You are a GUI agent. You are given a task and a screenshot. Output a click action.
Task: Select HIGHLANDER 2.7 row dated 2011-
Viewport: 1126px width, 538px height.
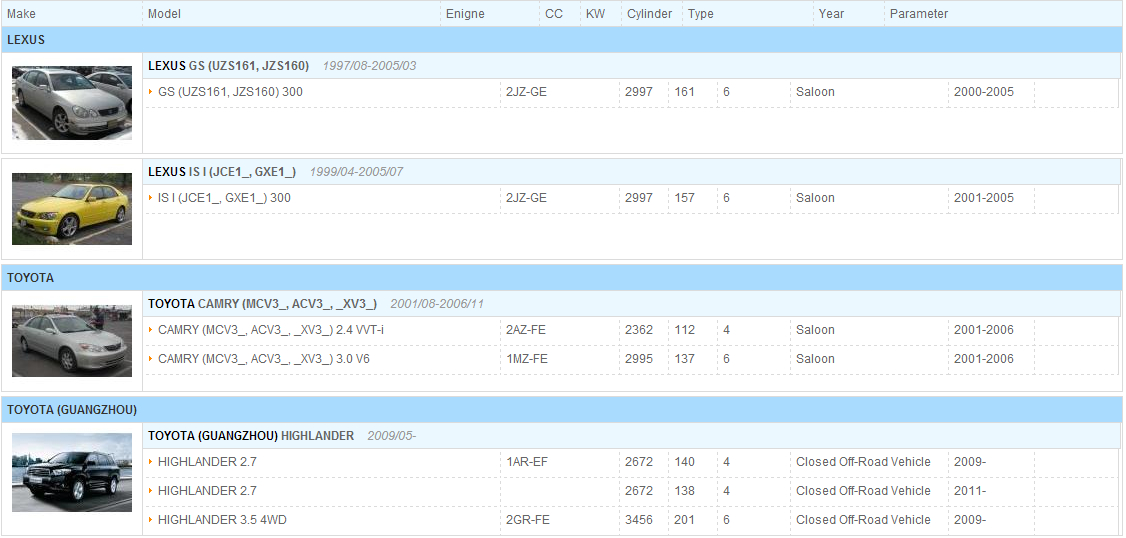pos(632,491)
